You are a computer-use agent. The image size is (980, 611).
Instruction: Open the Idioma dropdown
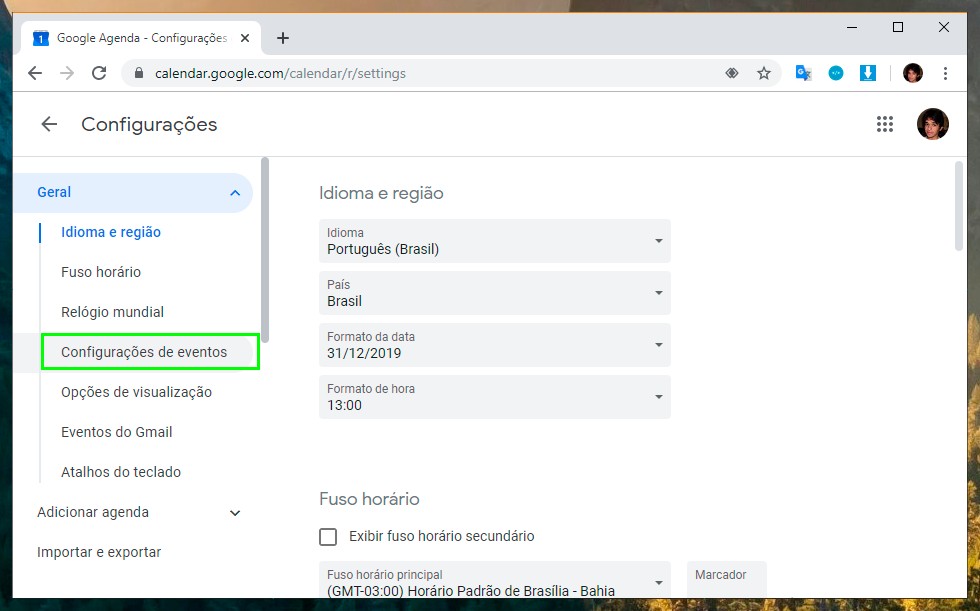494,241
